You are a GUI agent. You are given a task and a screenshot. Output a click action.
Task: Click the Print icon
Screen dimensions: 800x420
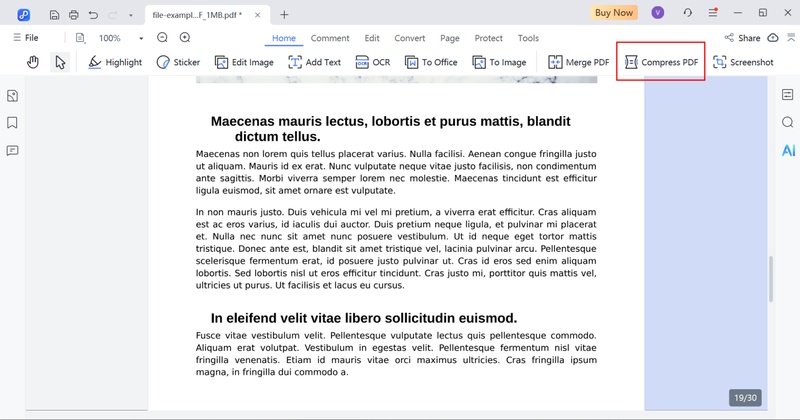pos(73,15)
